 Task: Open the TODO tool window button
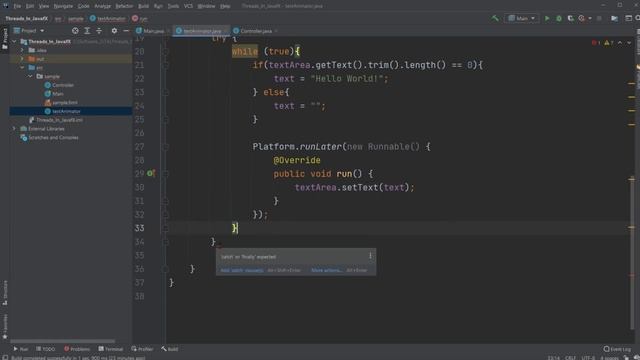(45, 349)
